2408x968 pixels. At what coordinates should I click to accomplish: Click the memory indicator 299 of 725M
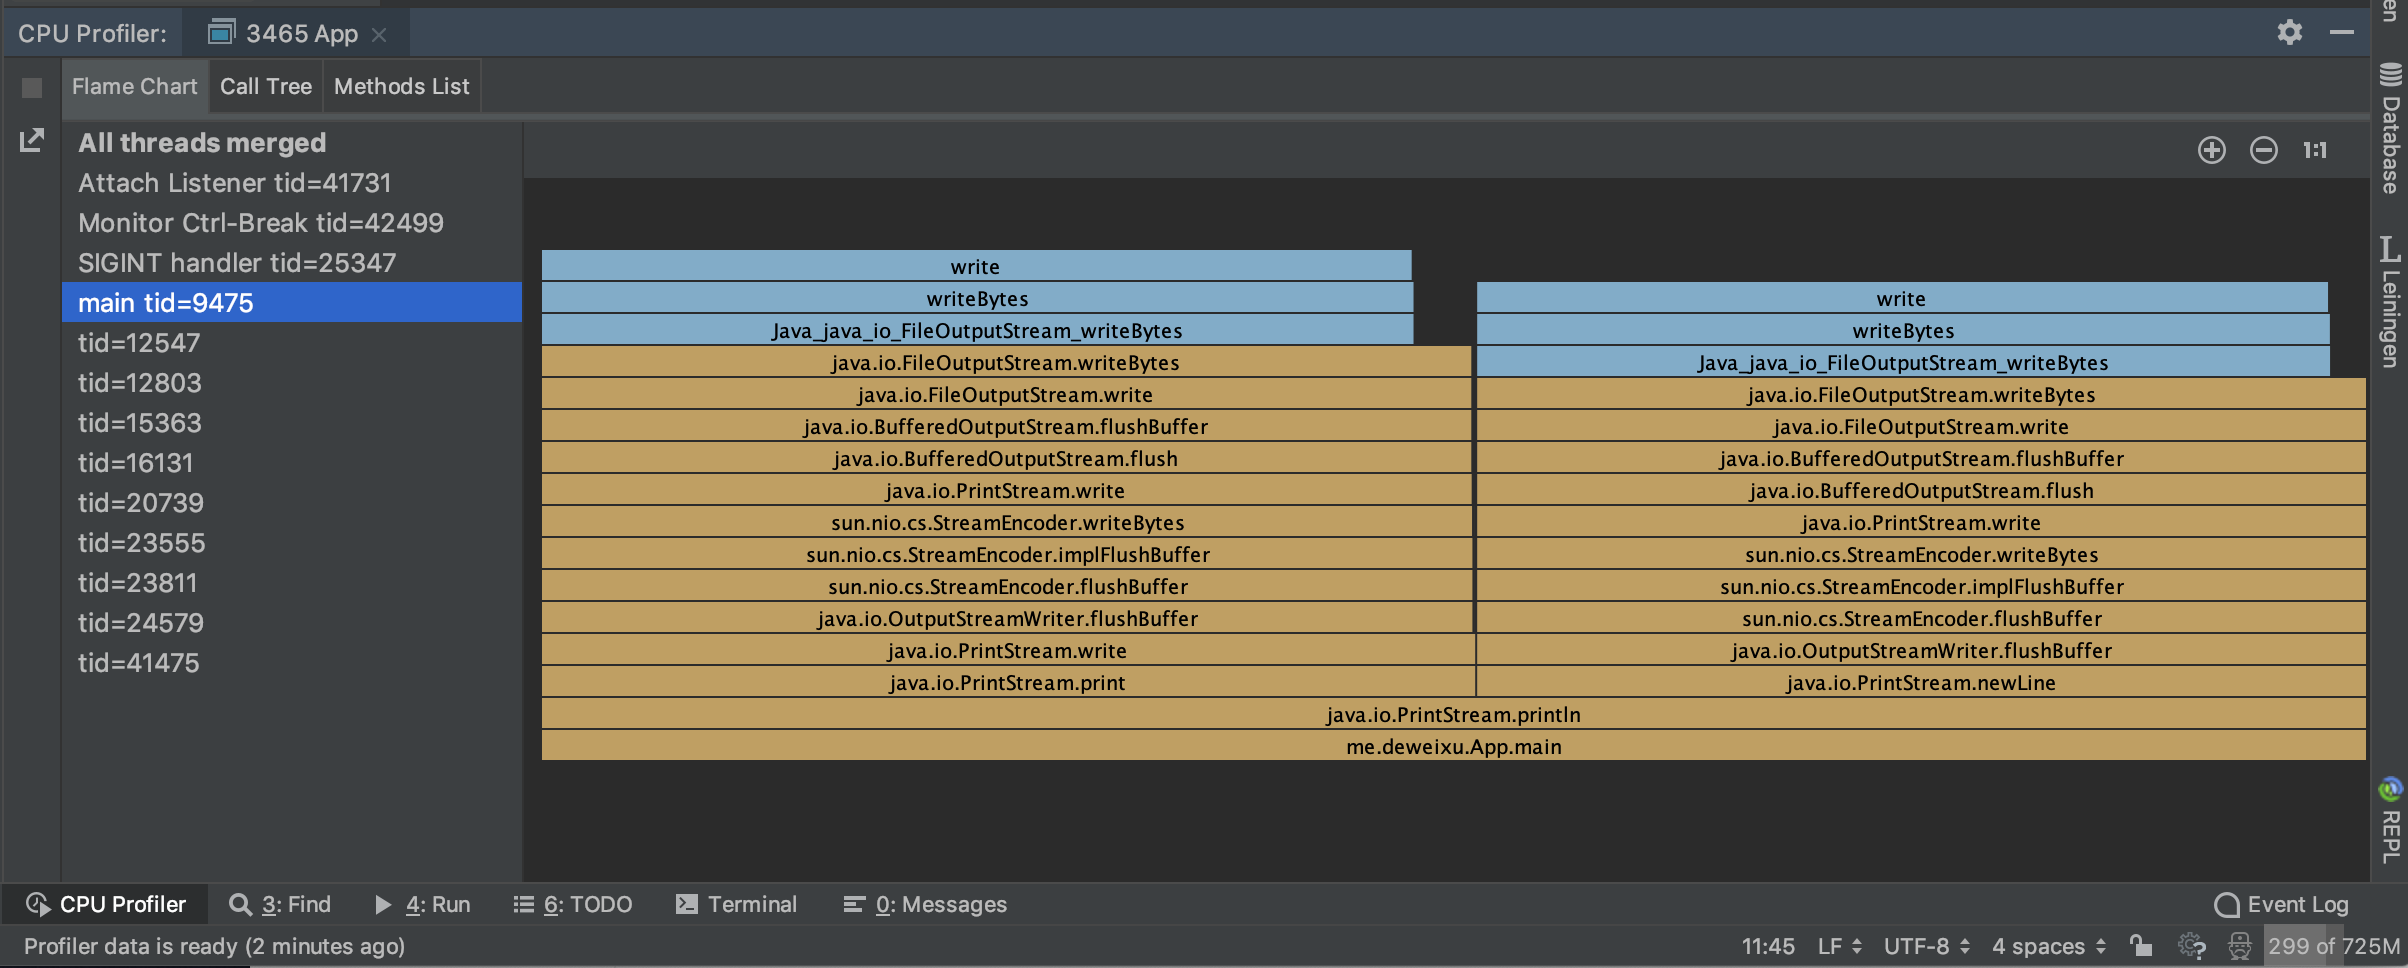[2333, 946]
